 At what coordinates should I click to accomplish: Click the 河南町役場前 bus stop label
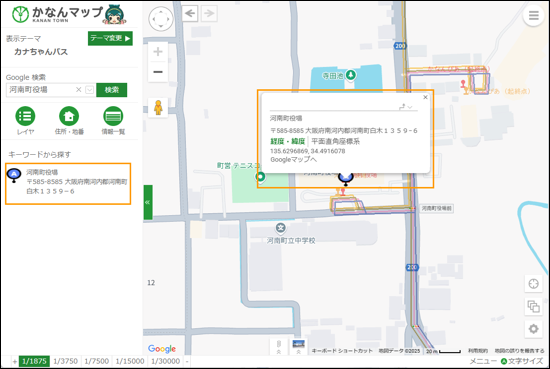pyautogui.click(x=436, y=208)
